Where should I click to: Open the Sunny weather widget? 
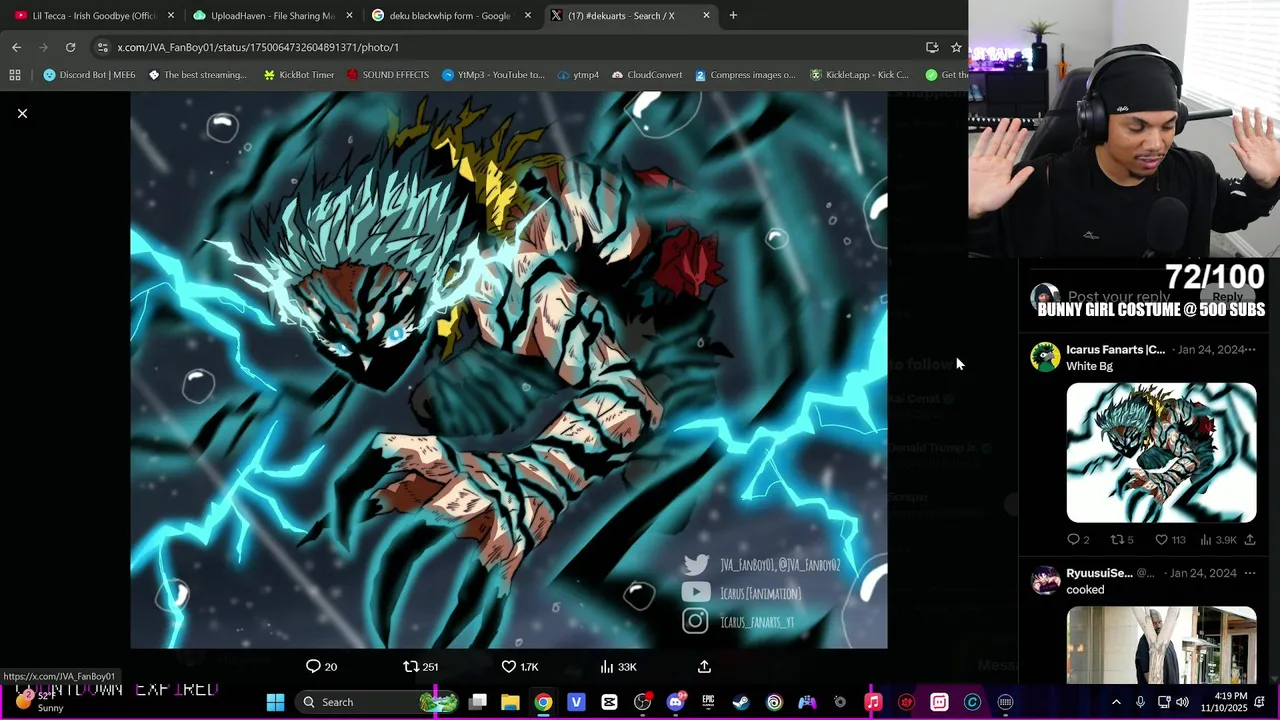(40, 702)
